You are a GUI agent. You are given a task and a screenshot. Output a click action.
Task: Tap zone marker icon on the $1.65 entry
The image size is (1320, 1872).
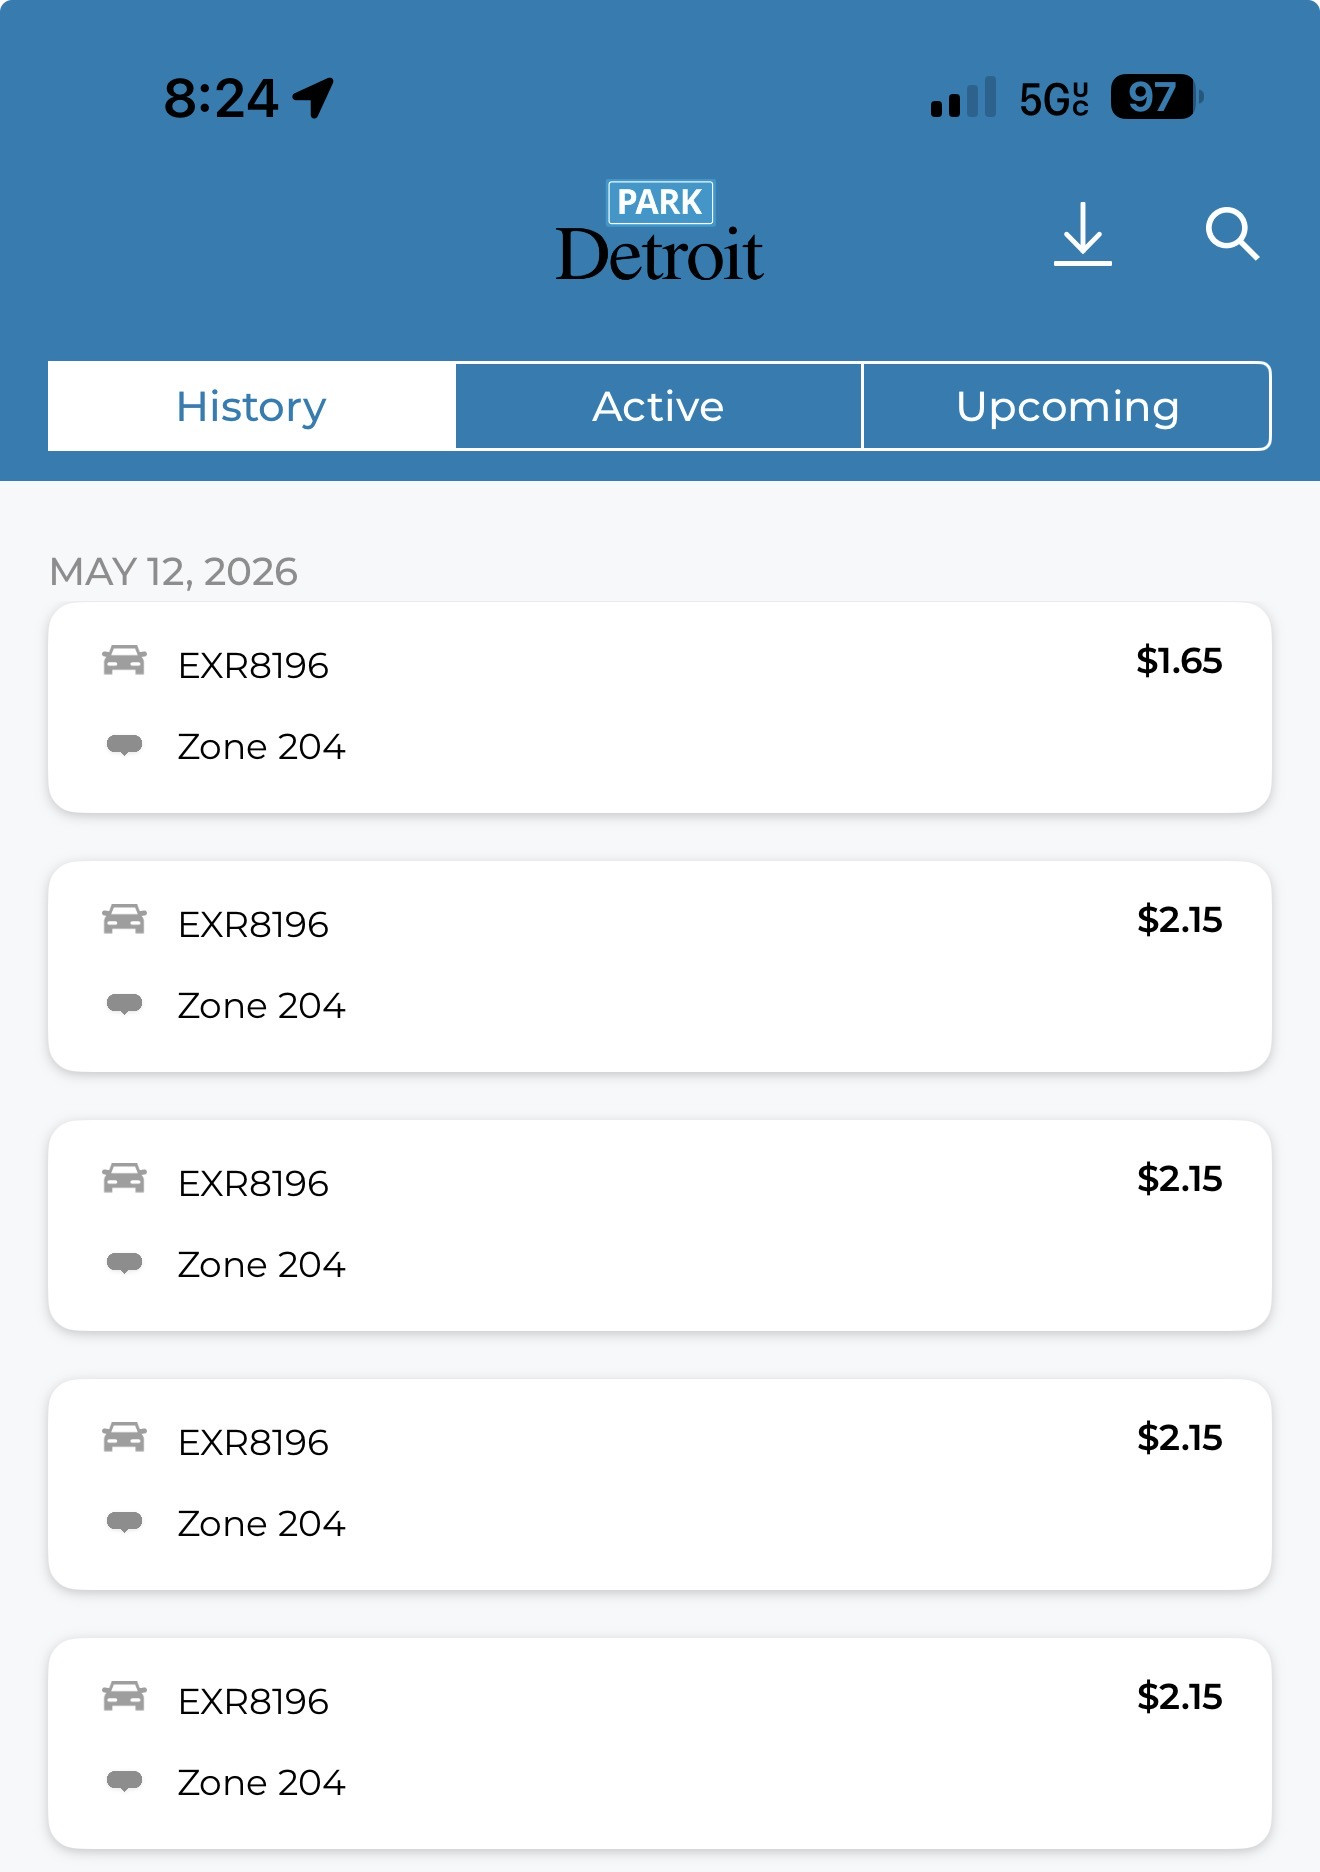tap(124, 745)
